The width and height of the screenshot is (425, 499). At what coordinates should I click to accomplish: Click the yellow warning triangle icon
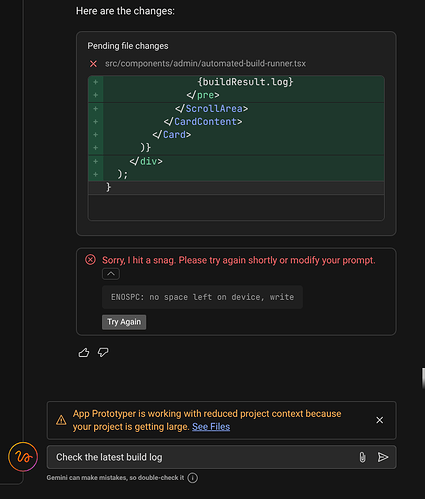(x=61, y=420)
